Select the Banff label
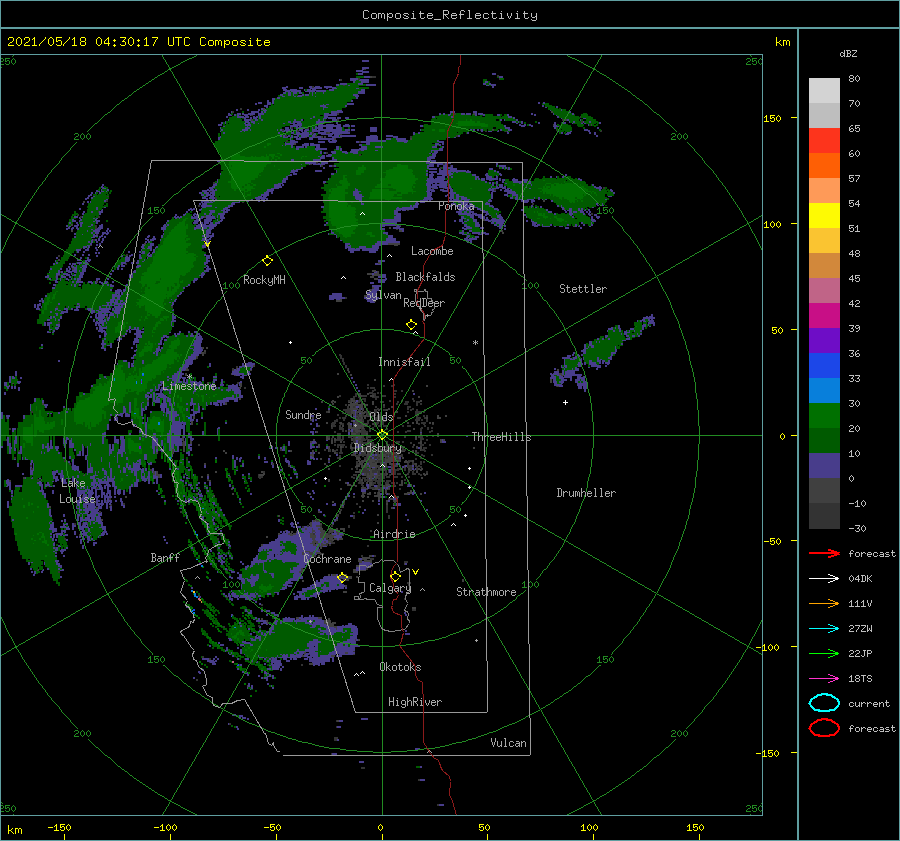 (x=165, y=557)
